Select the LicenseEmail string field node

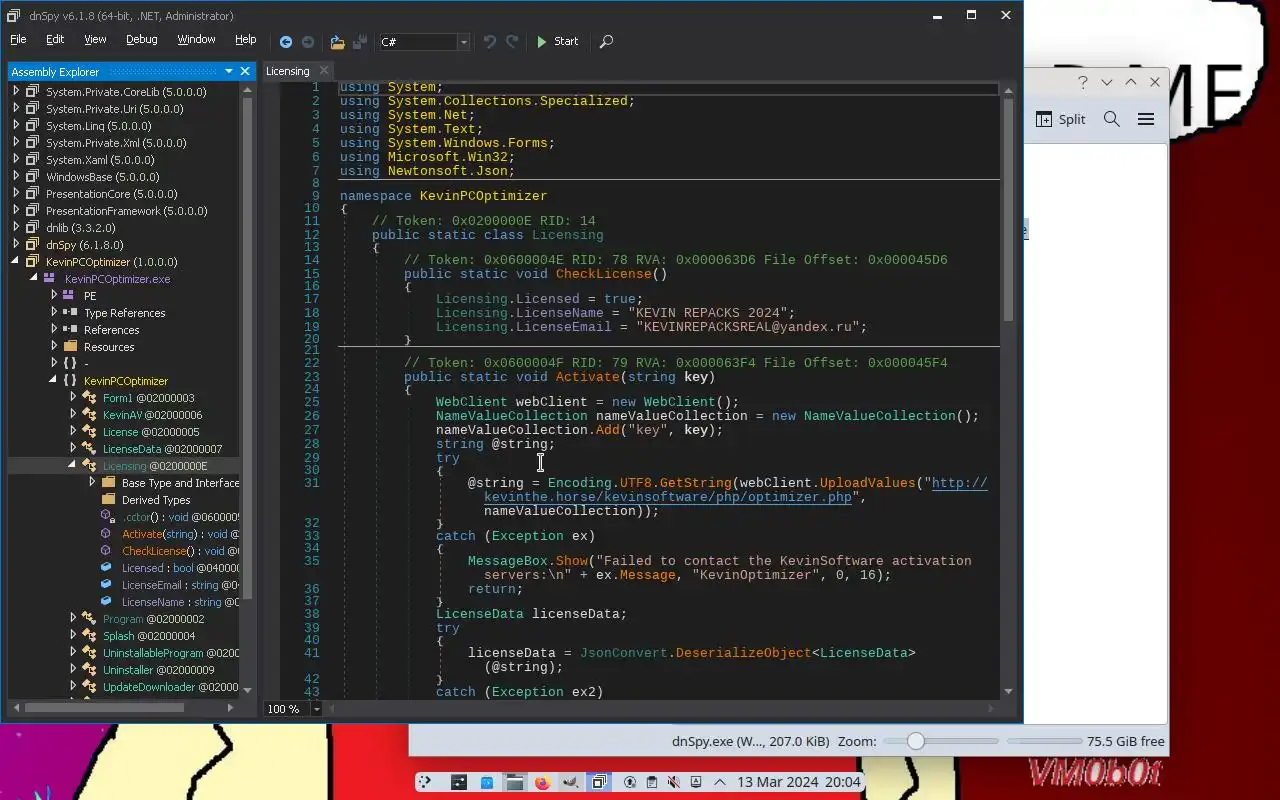point(180,585)
